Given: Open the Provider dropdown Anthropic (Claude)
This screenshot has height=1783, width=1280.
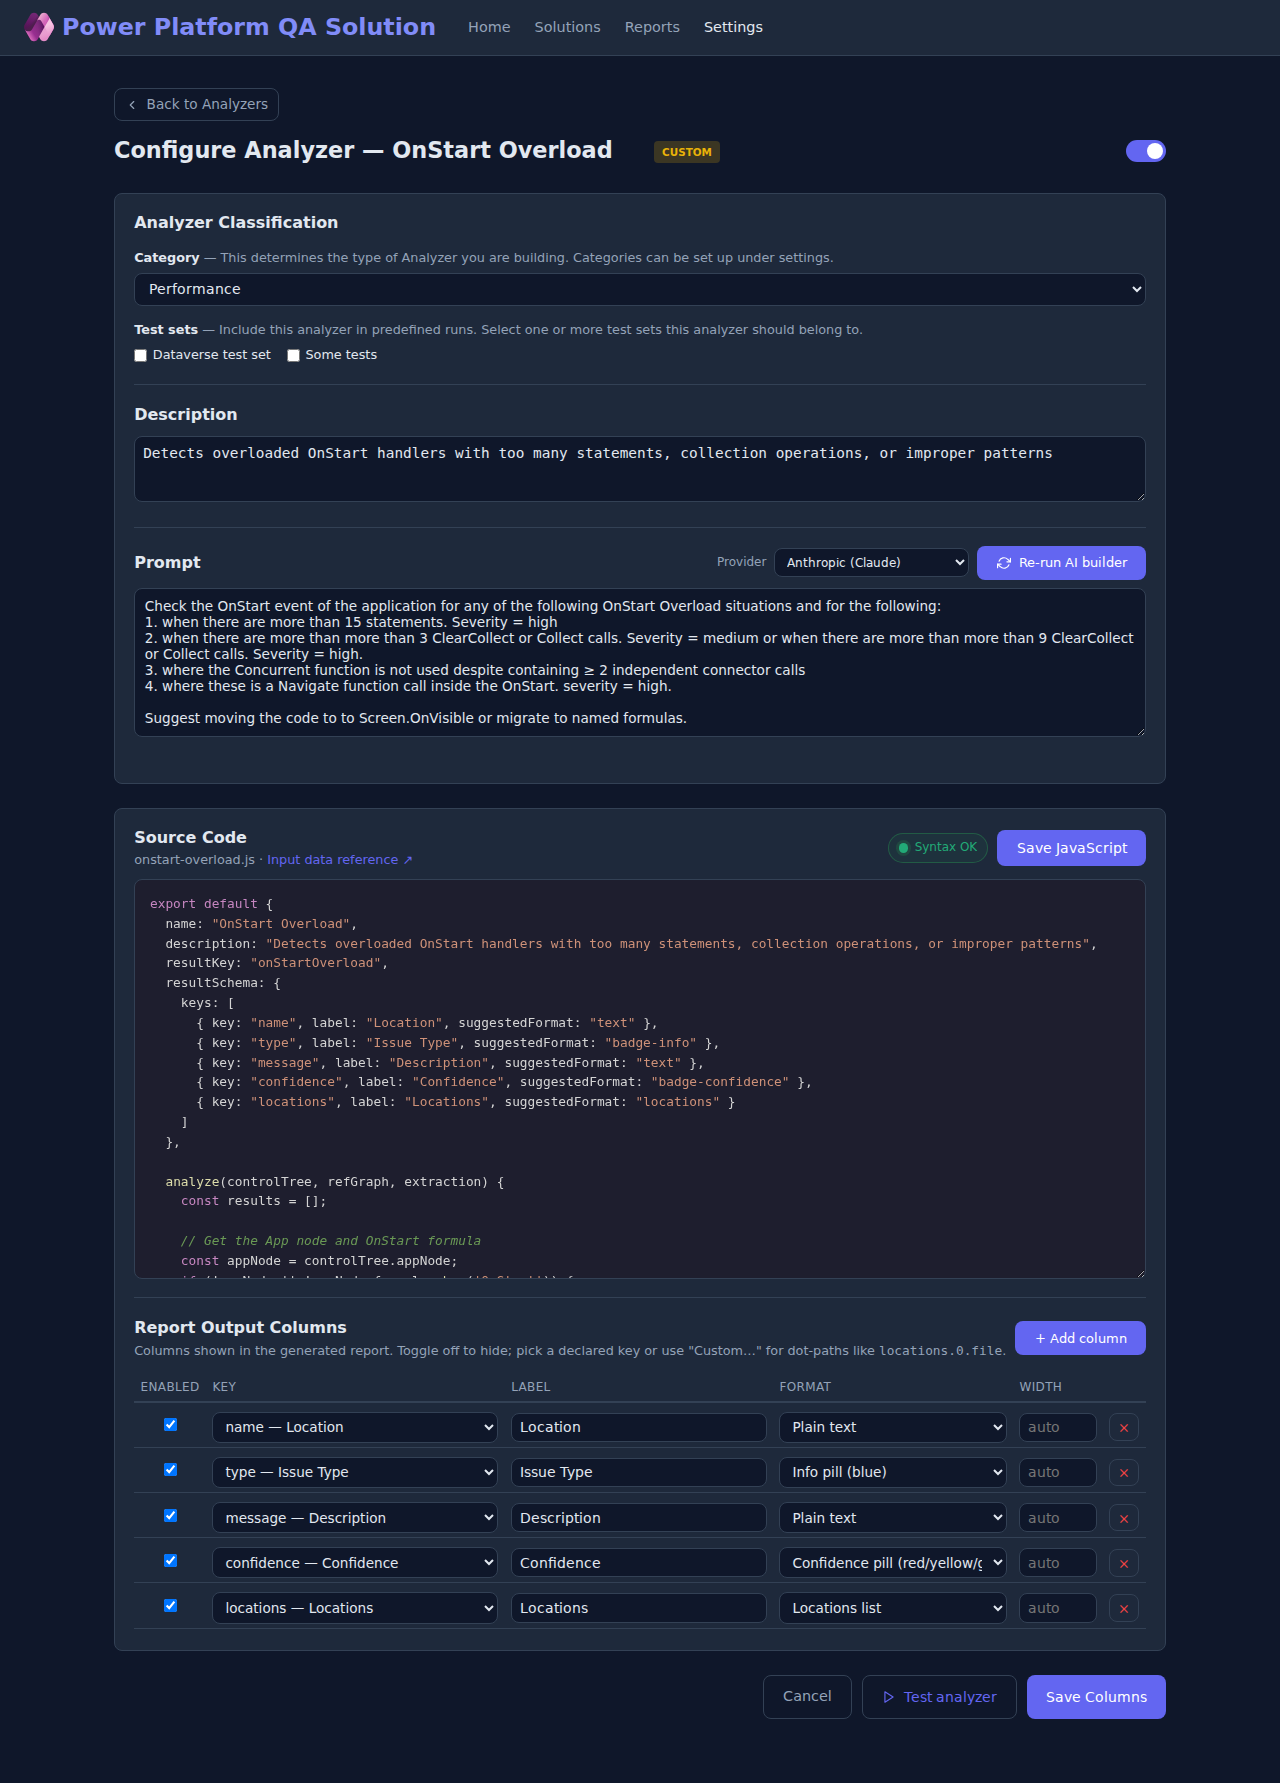Looking at the screenshot, I should (871, 563).
